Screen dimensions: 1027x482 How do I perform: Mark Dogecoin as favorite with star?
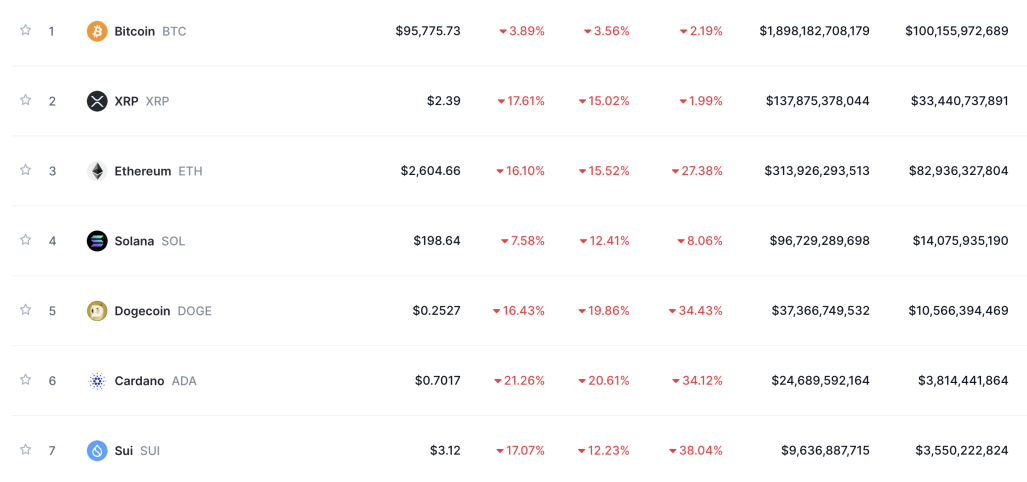click(26, 309)
